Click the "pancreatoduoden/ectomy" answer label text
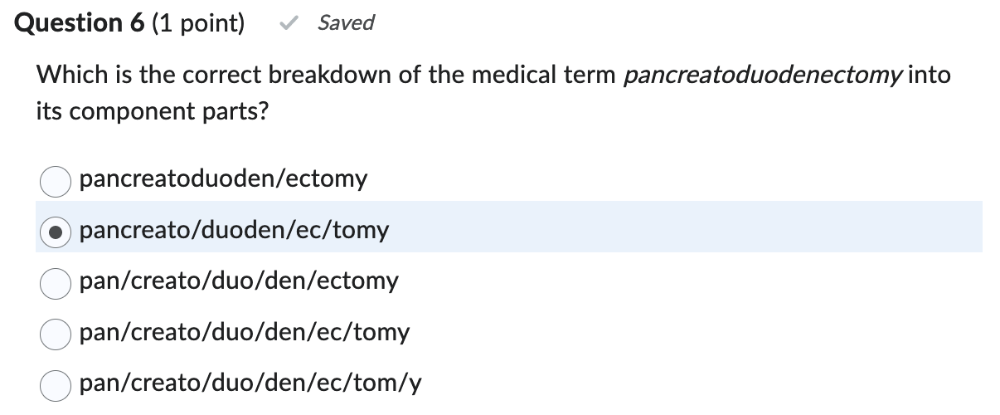Screen dimensions: 1000x415 coord(223,180)
